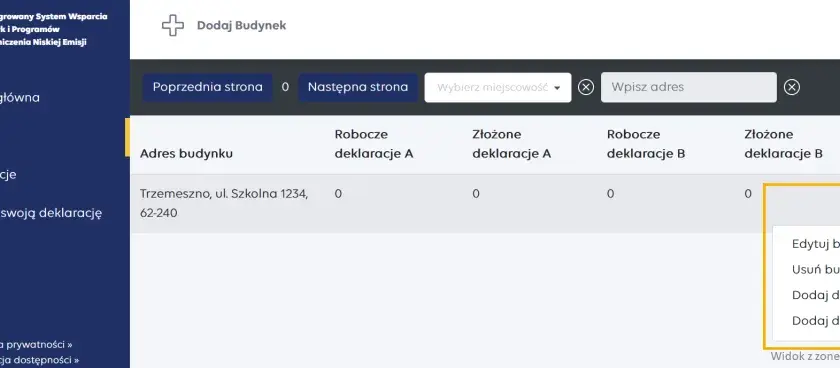
Task: Click the Robocze deklaracje B column header
Action: click(x=646, y=144)
